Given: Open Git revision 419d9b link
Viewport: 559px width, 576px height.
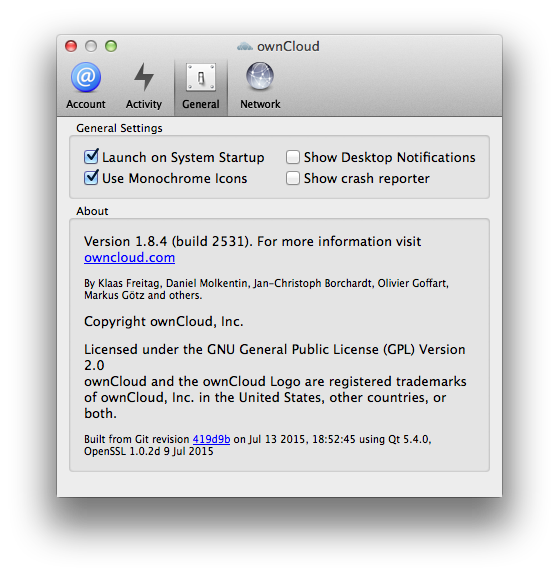Looking at the screenshot, I should pyautogui.click(x=212, y=439).
